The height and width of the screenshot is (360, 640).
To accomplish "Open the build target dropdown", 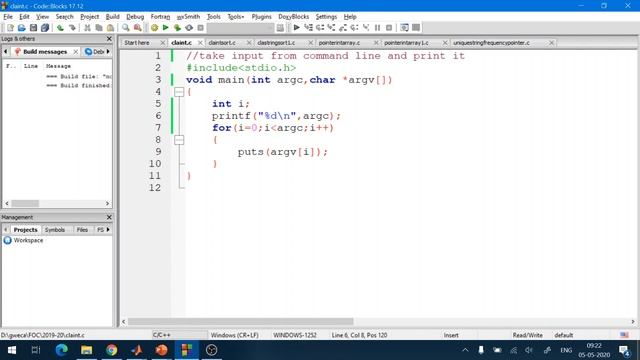I will pyautogui.click(x=240, y=28).
